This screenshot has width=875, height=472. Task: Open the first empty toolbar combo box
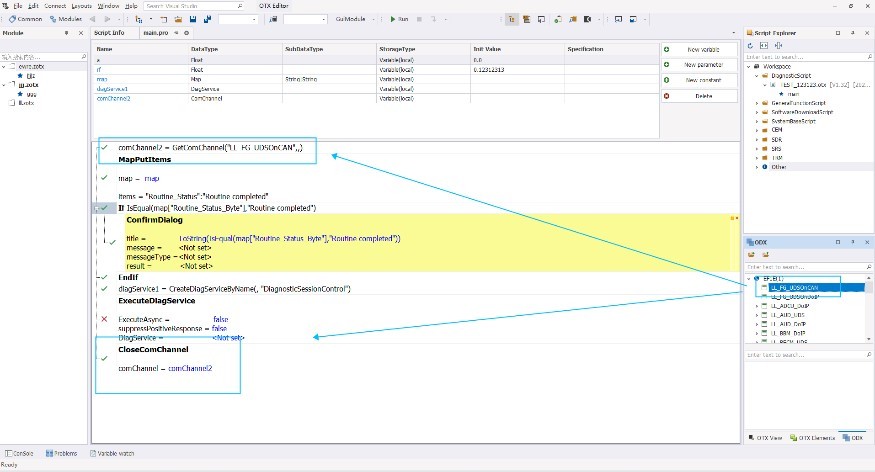coord(238,19)
